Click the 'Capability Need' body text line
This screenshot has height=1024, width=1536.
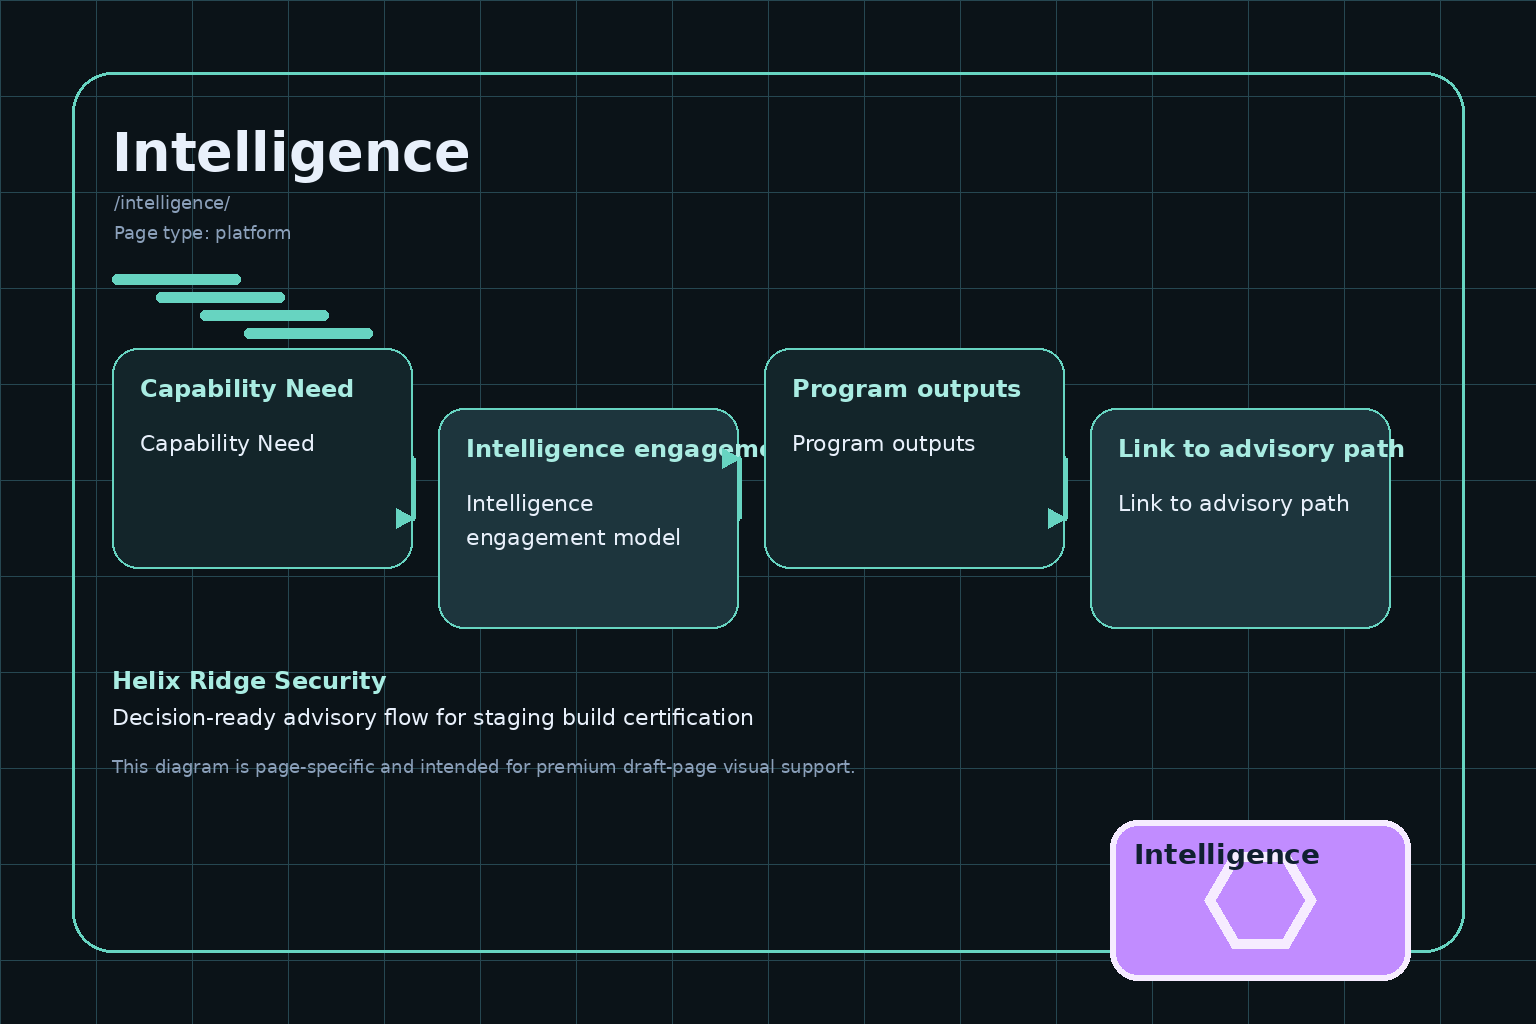pyautogui.click(x=227, y=444)
